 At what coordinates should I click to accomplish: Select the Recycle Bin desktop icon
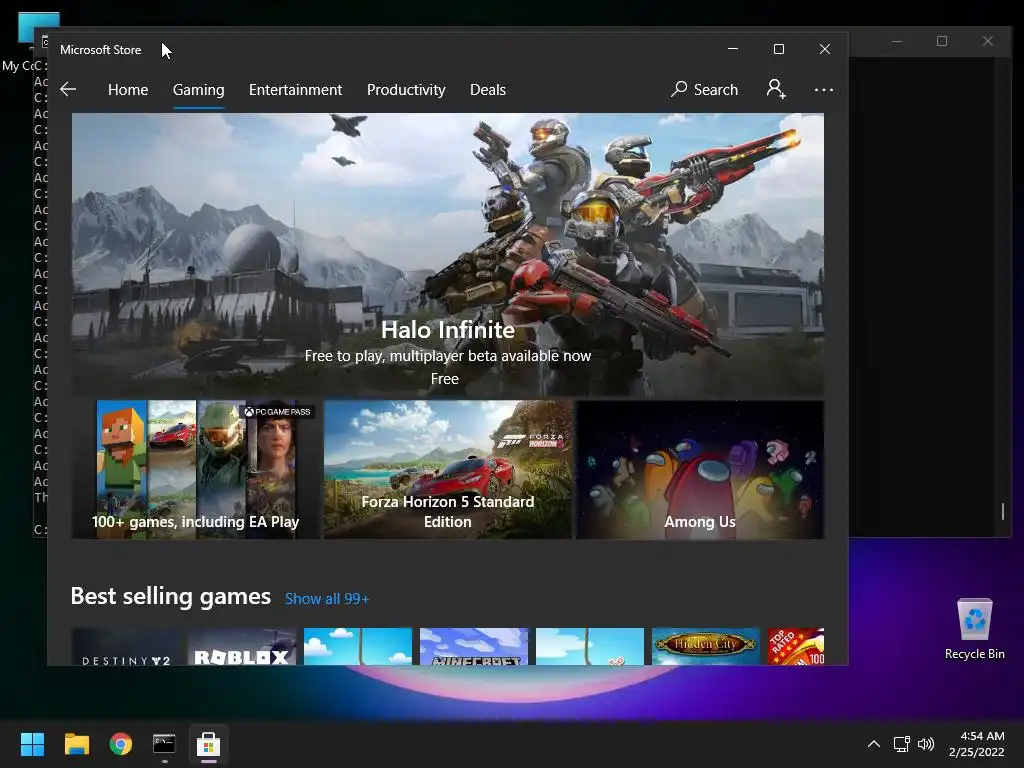[974, 629]
